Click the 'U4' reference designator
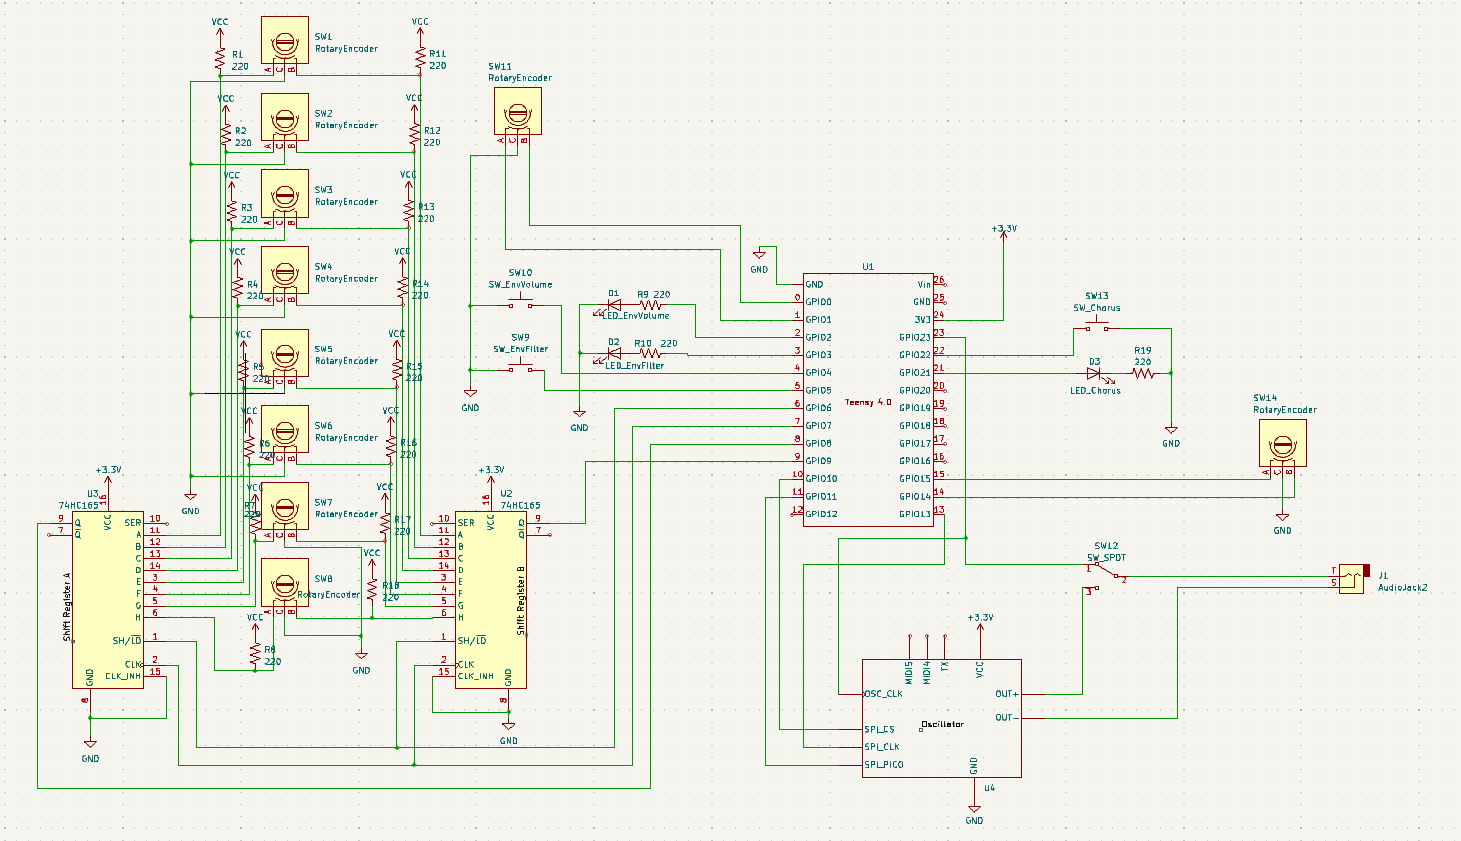 [x=989, y=788]
